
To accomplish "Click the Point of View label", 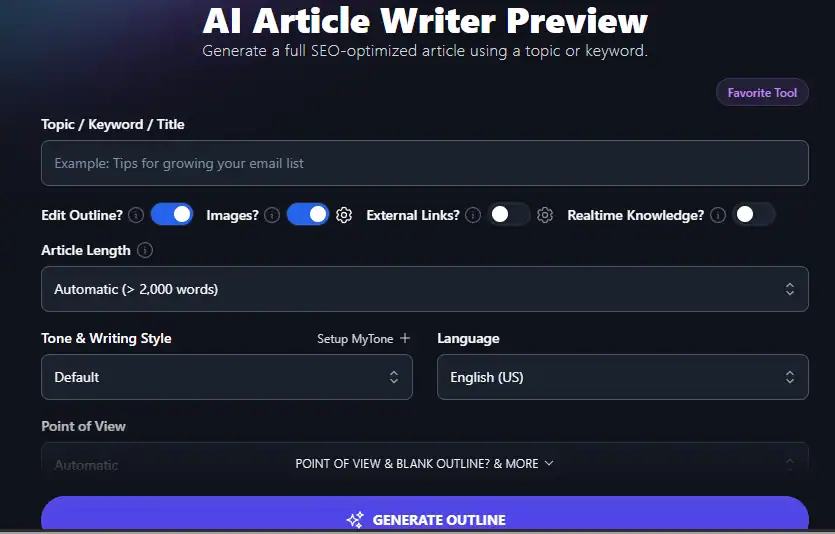I will point(84,426).
